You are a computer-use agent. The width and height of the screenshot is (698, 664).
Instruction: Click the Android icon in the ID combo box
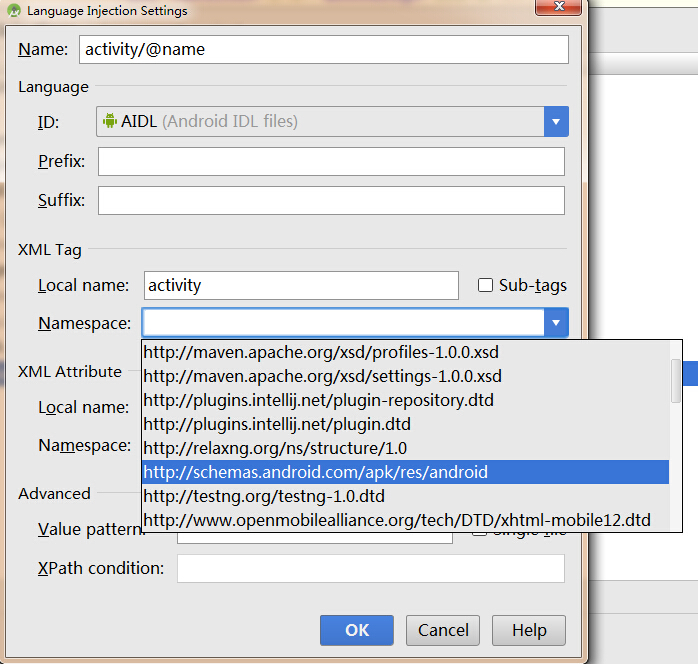click(x=110, y=121)
